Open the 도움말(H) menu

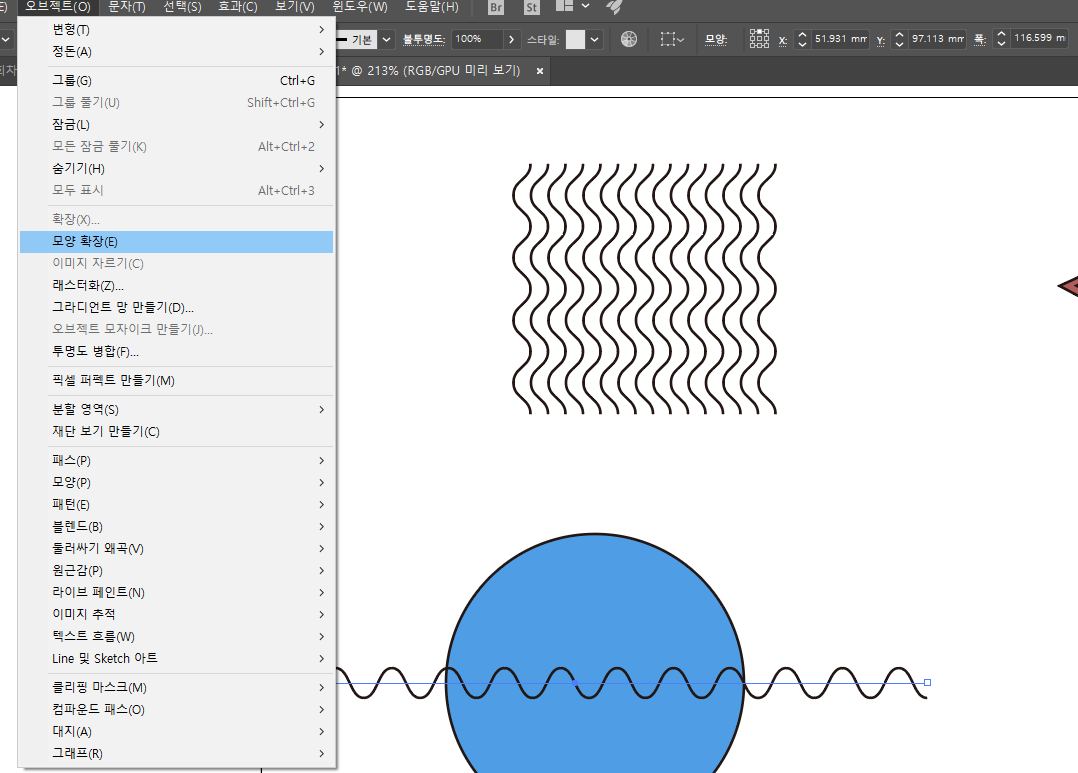point(432,7)
